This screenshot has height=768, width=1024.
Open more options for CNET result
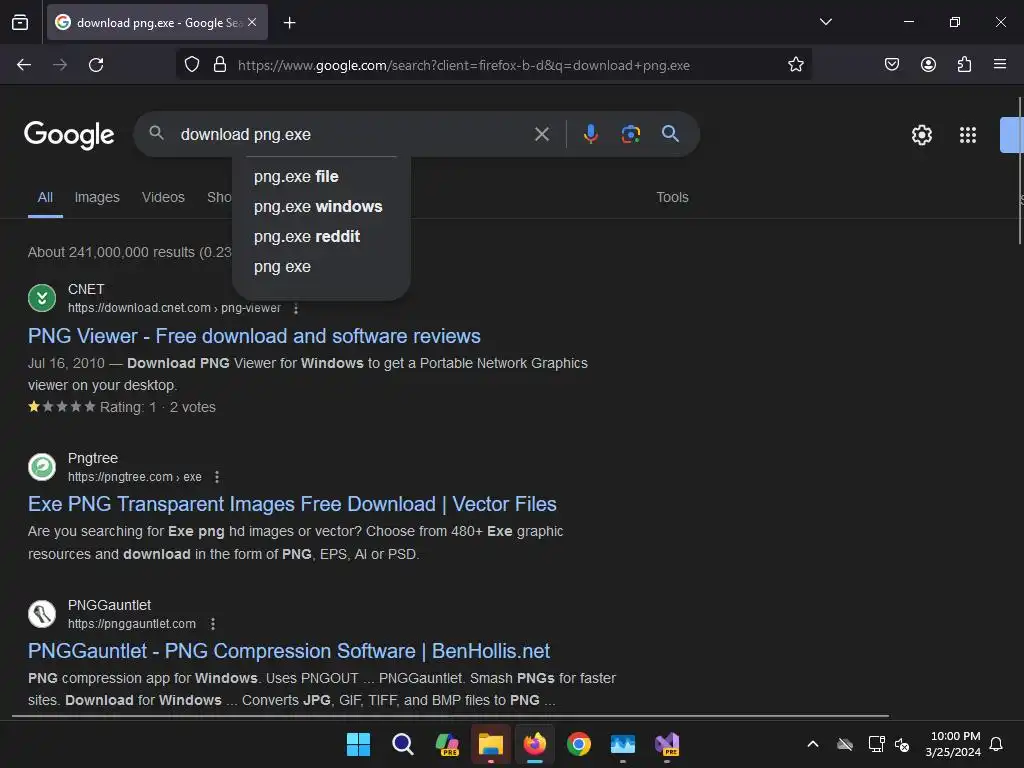coord(296,308)
